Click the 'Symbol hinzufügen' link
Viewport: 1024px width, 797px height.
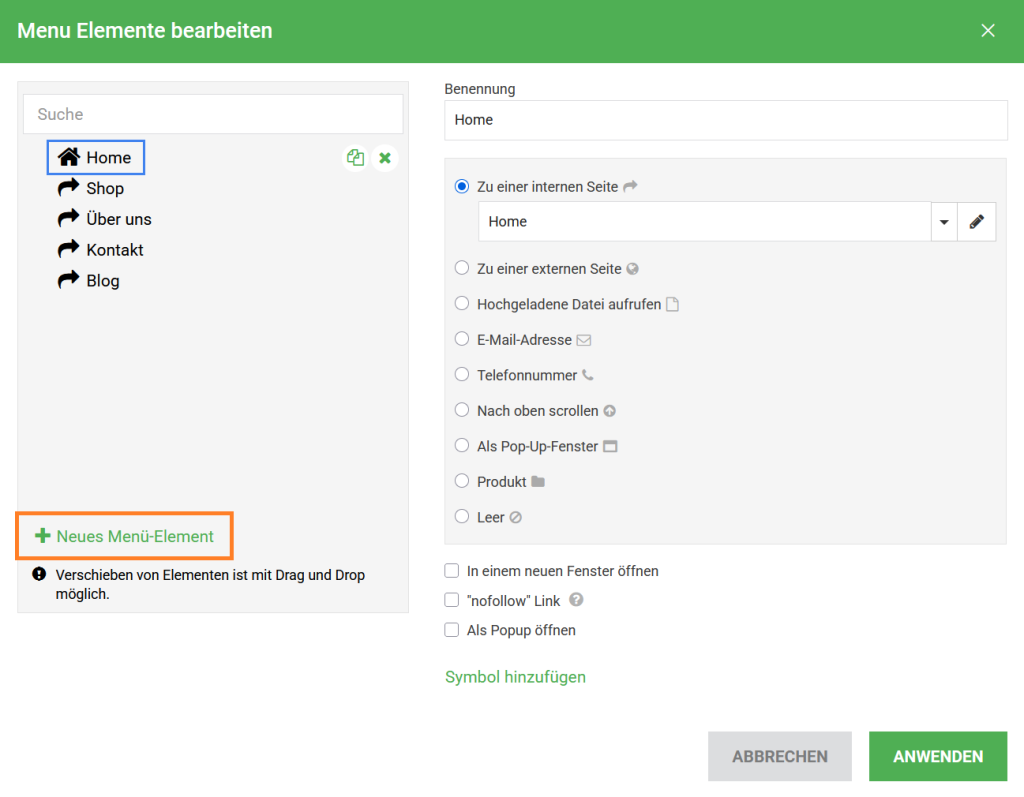tap(515, 677)
